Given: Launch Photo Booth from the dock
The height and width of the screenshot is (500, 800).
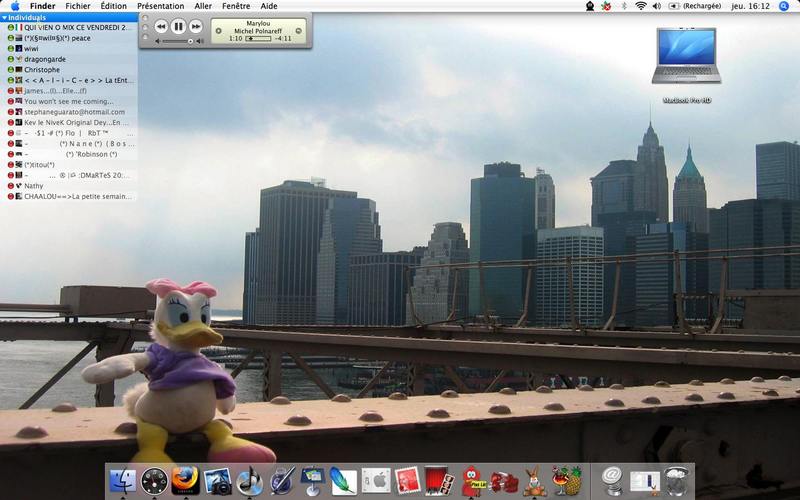Looking at the screenshot, I should 439,481.
